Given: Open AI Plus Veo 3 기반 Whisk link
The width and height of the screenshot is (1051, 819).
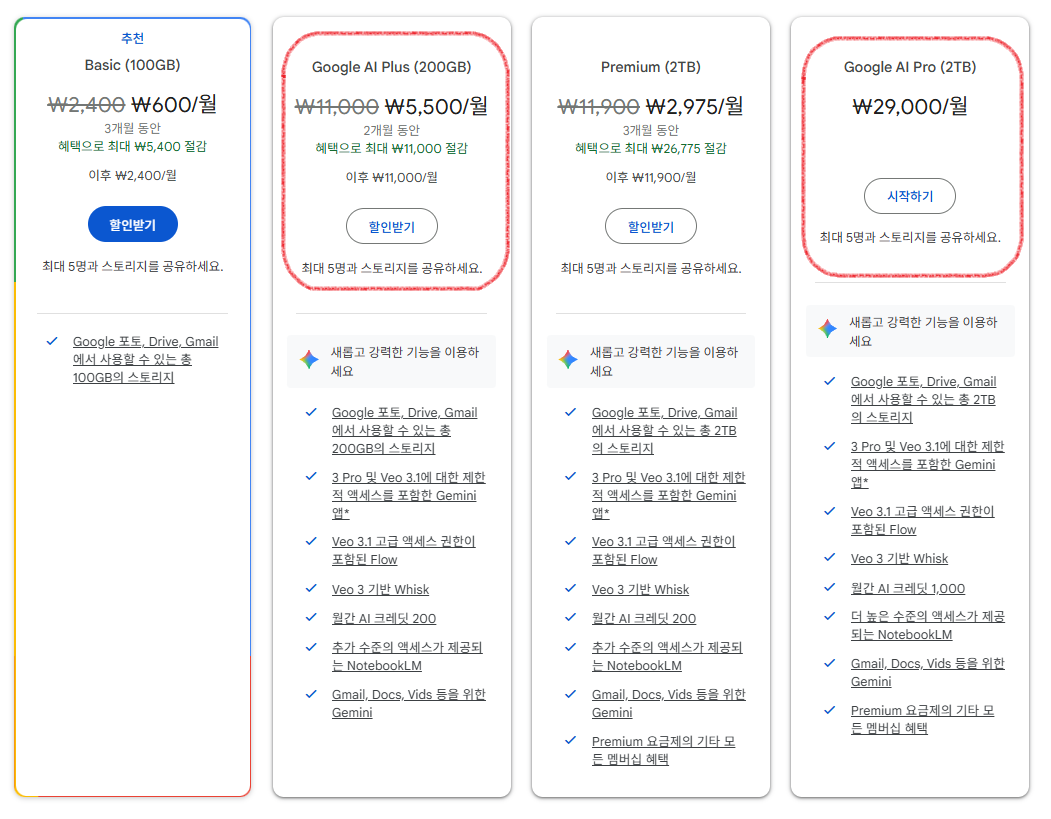Looking at the screenshot, I should 380,589.
